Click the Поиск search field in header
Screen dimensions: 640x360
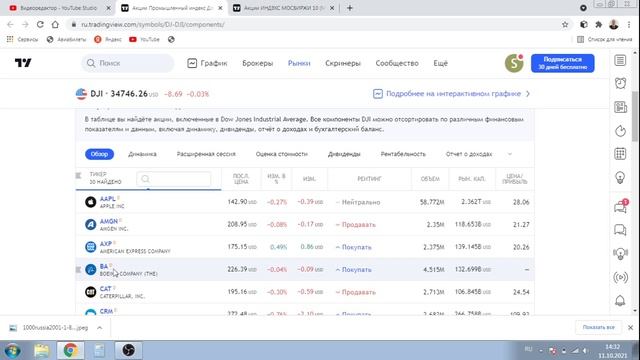(128, 63)
